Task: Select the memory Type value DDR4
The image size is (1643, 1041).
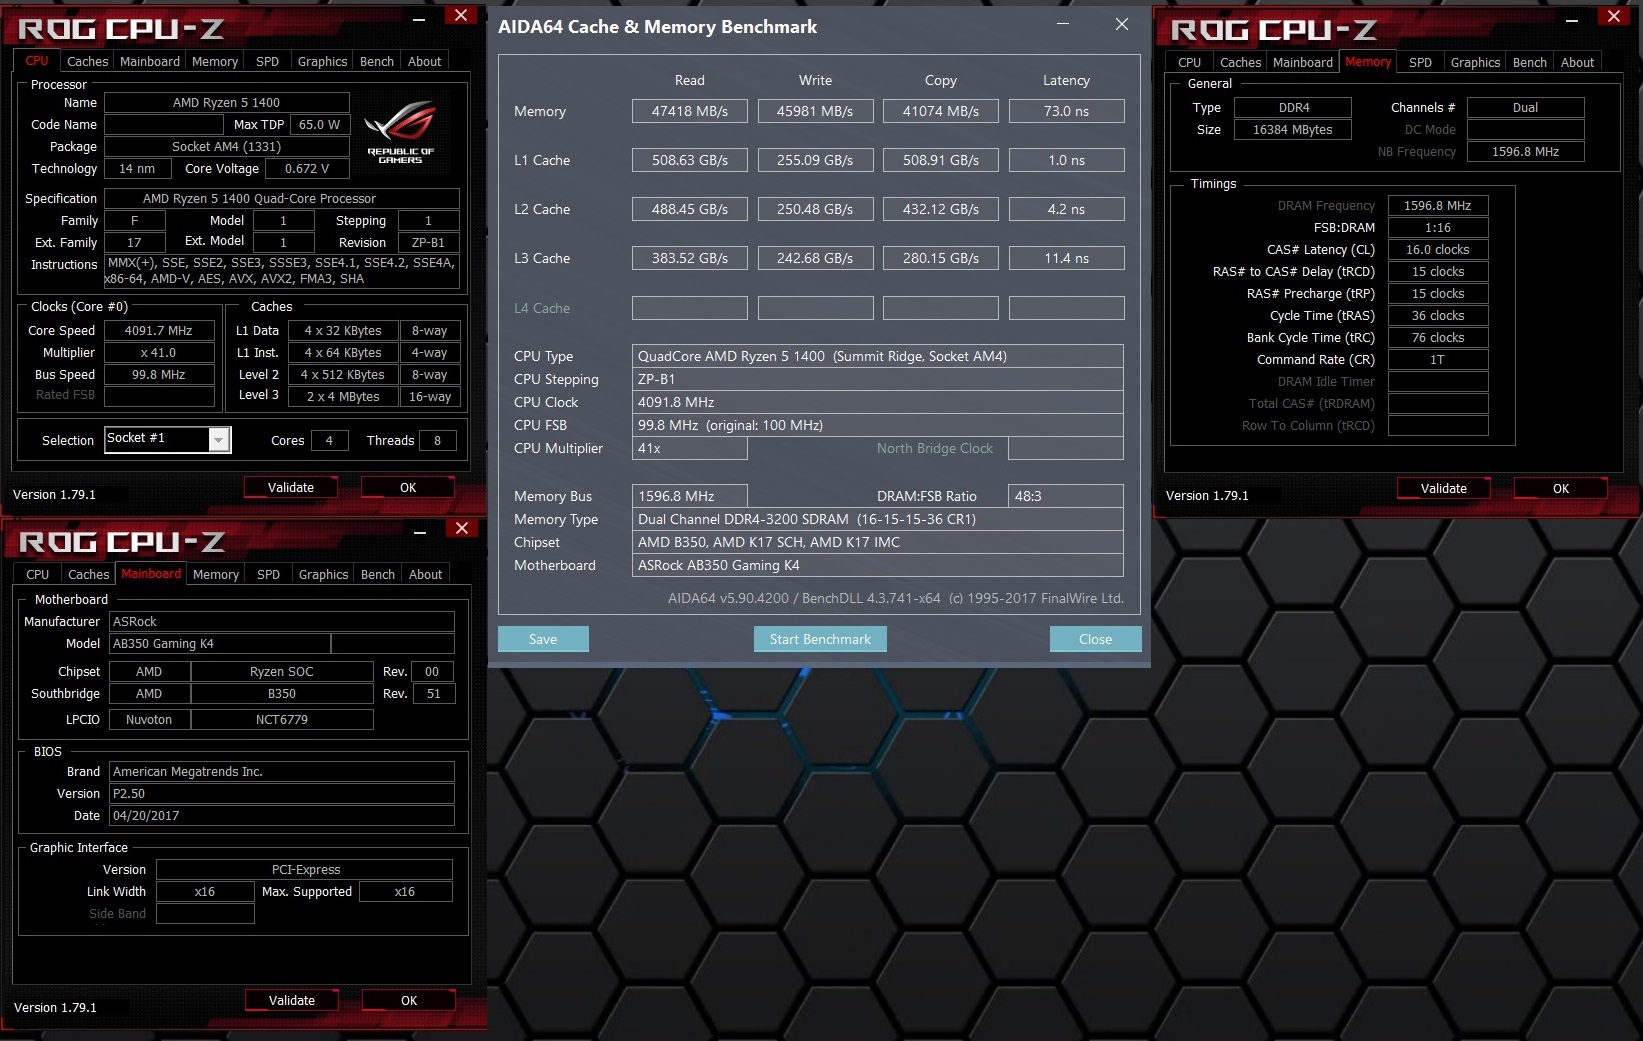Action: pyautogui.click(x=1293, y=107)
